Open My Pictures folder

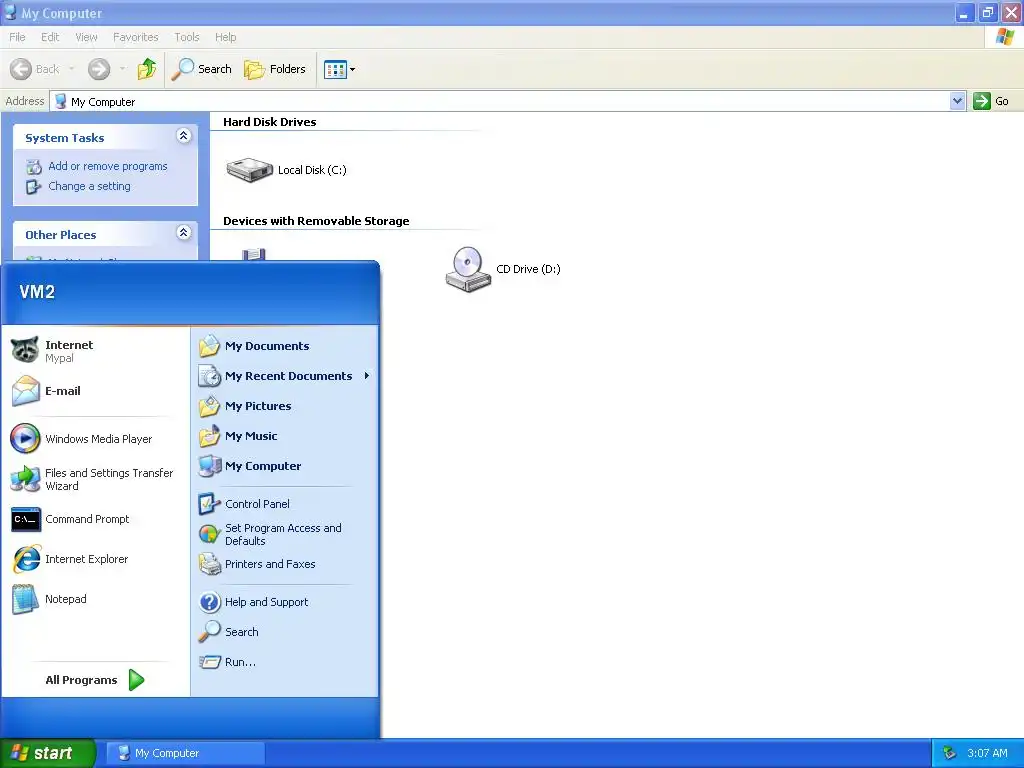[x=284, y=406]
